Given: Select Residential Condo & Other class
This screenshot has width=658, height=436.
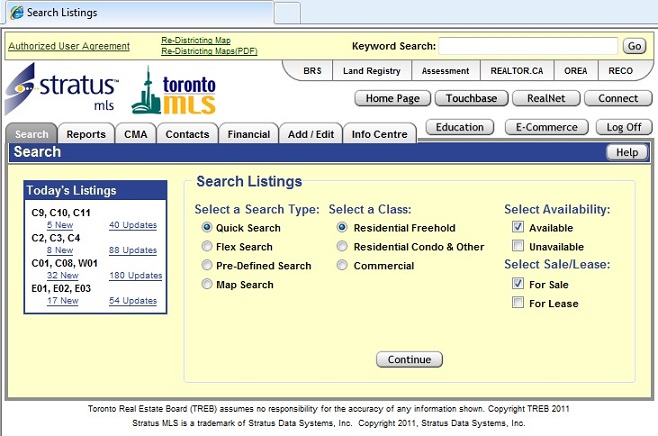Looking at the screenshot, I should click(x=342, y=247).
